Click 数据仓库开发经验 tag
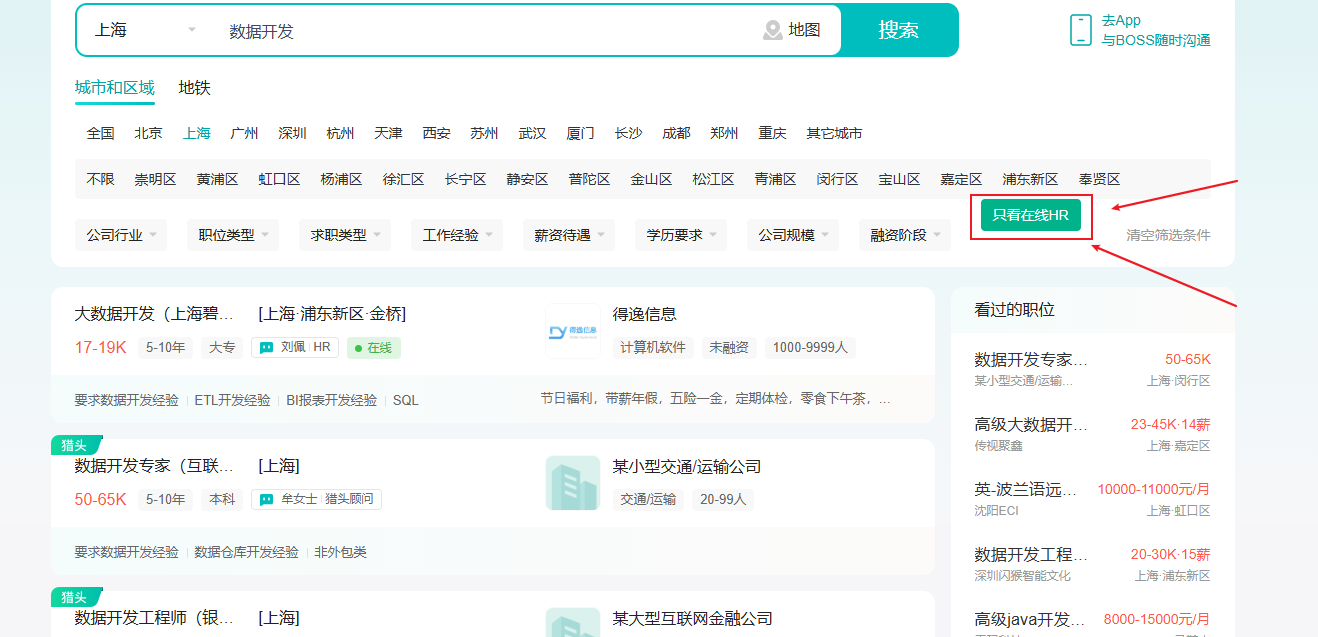1318x637 pixels. pyautogui.click(x=247, y=552)
